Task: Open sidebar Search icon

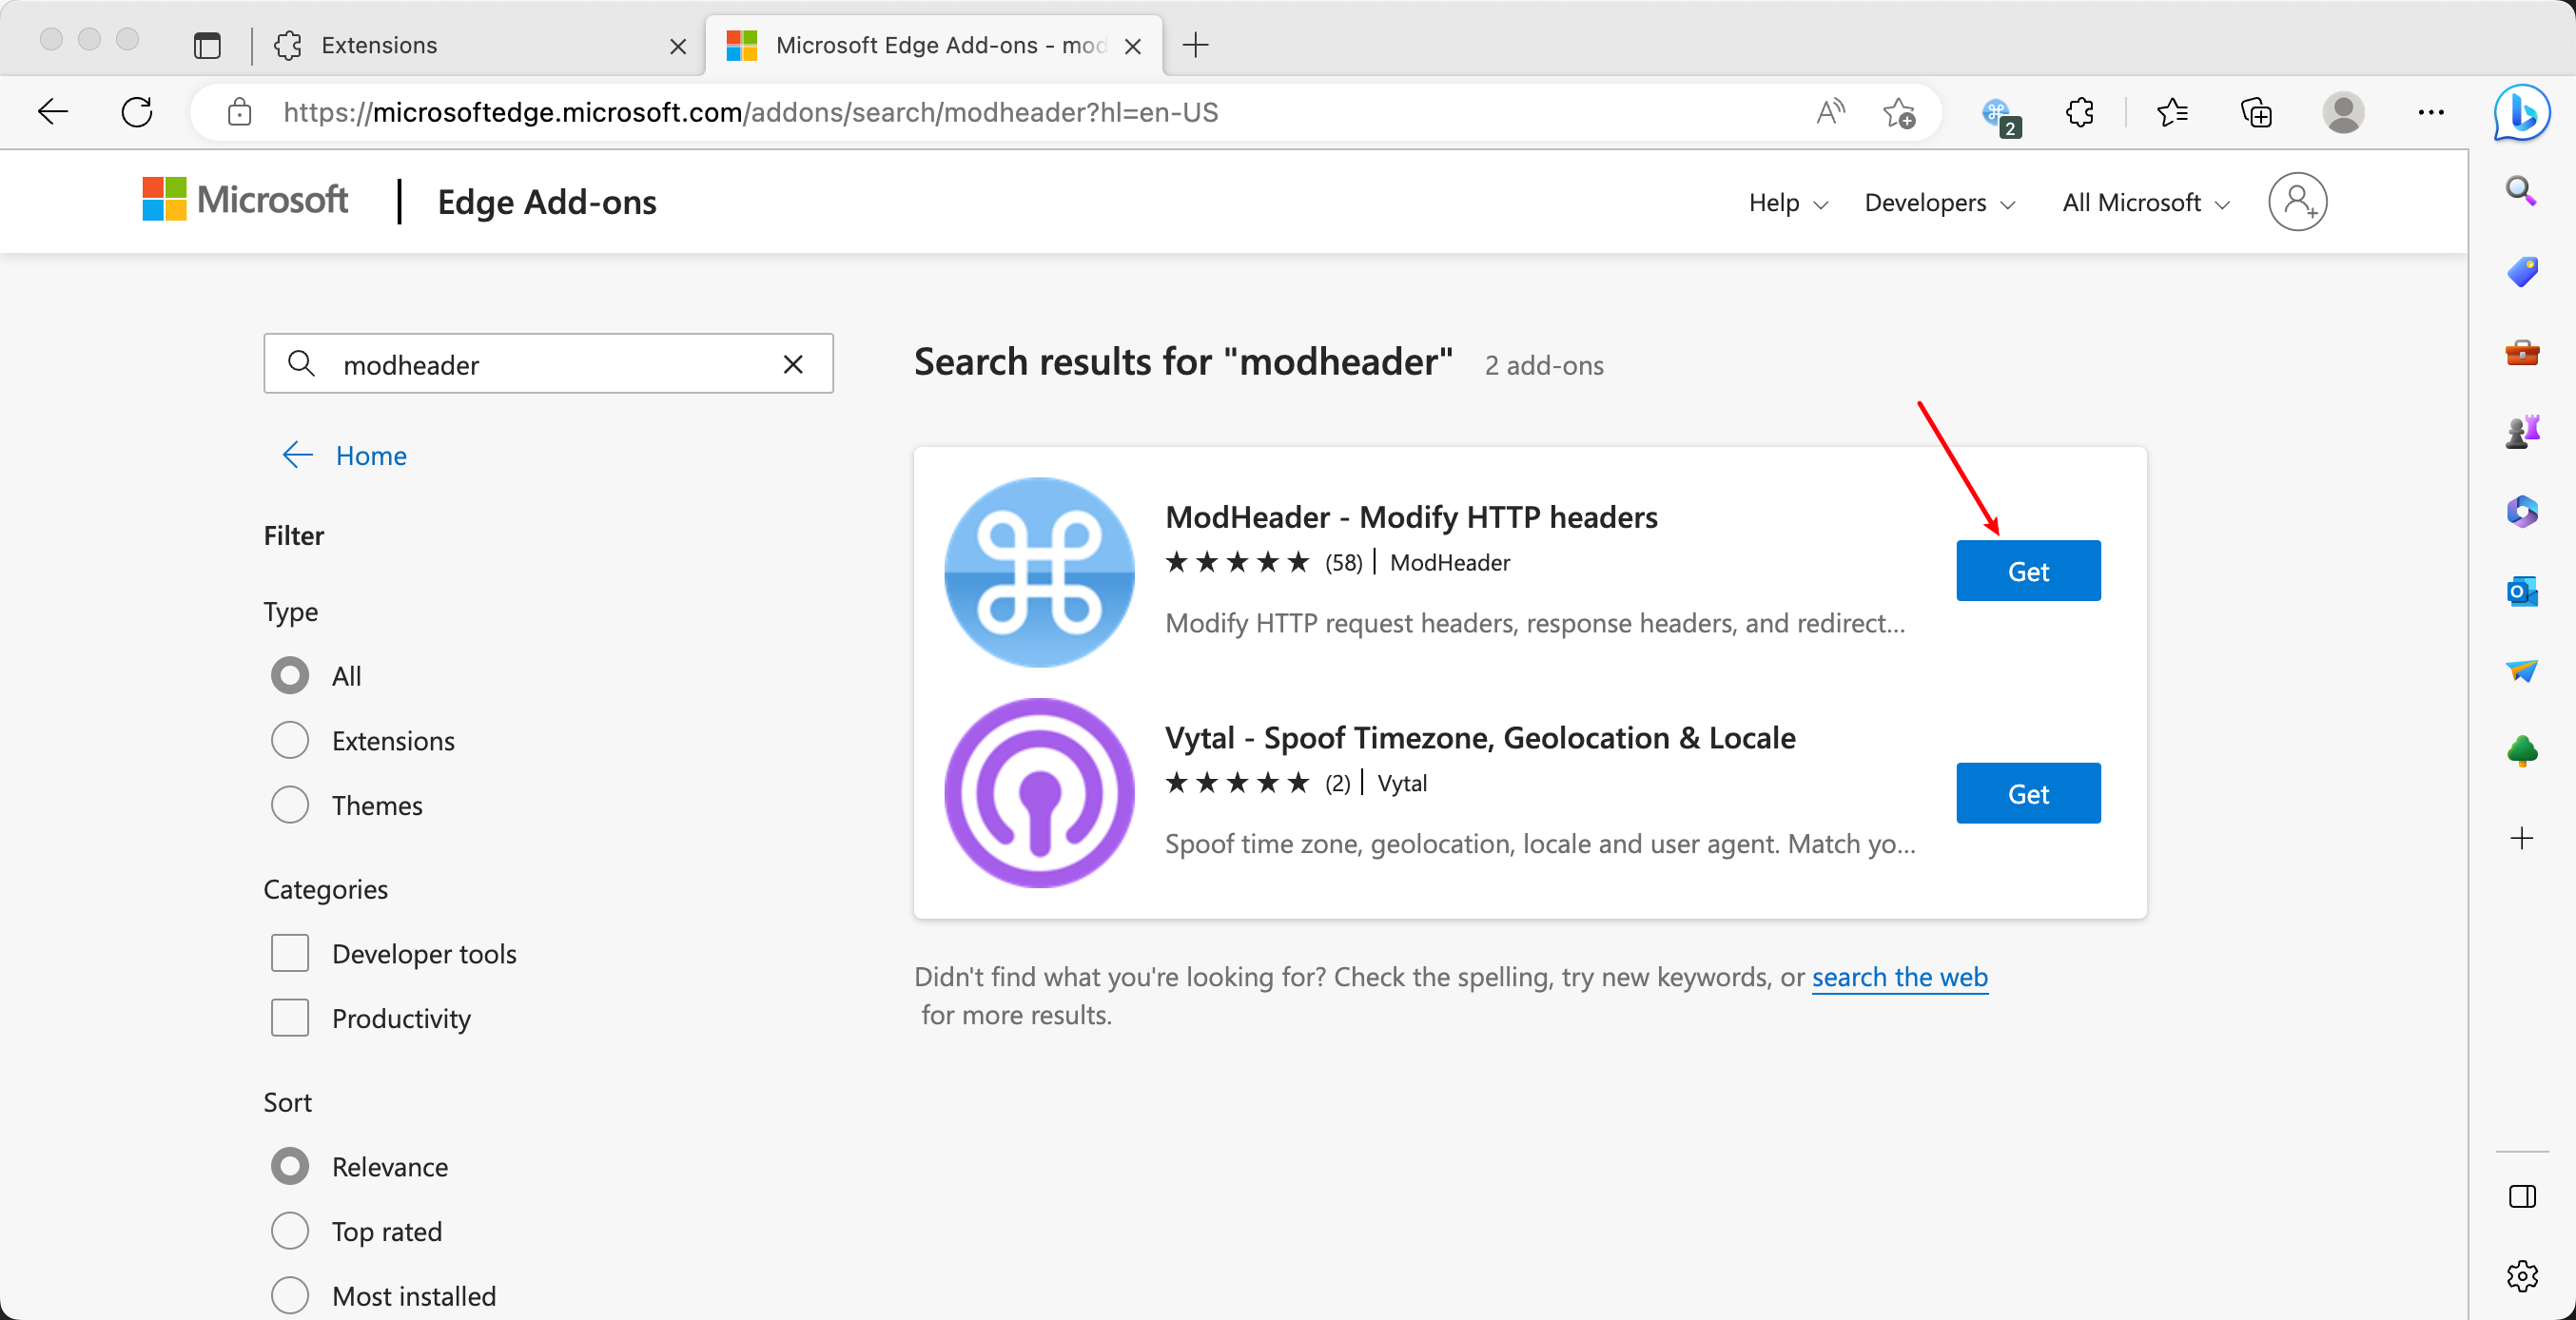Action: 2521,190
